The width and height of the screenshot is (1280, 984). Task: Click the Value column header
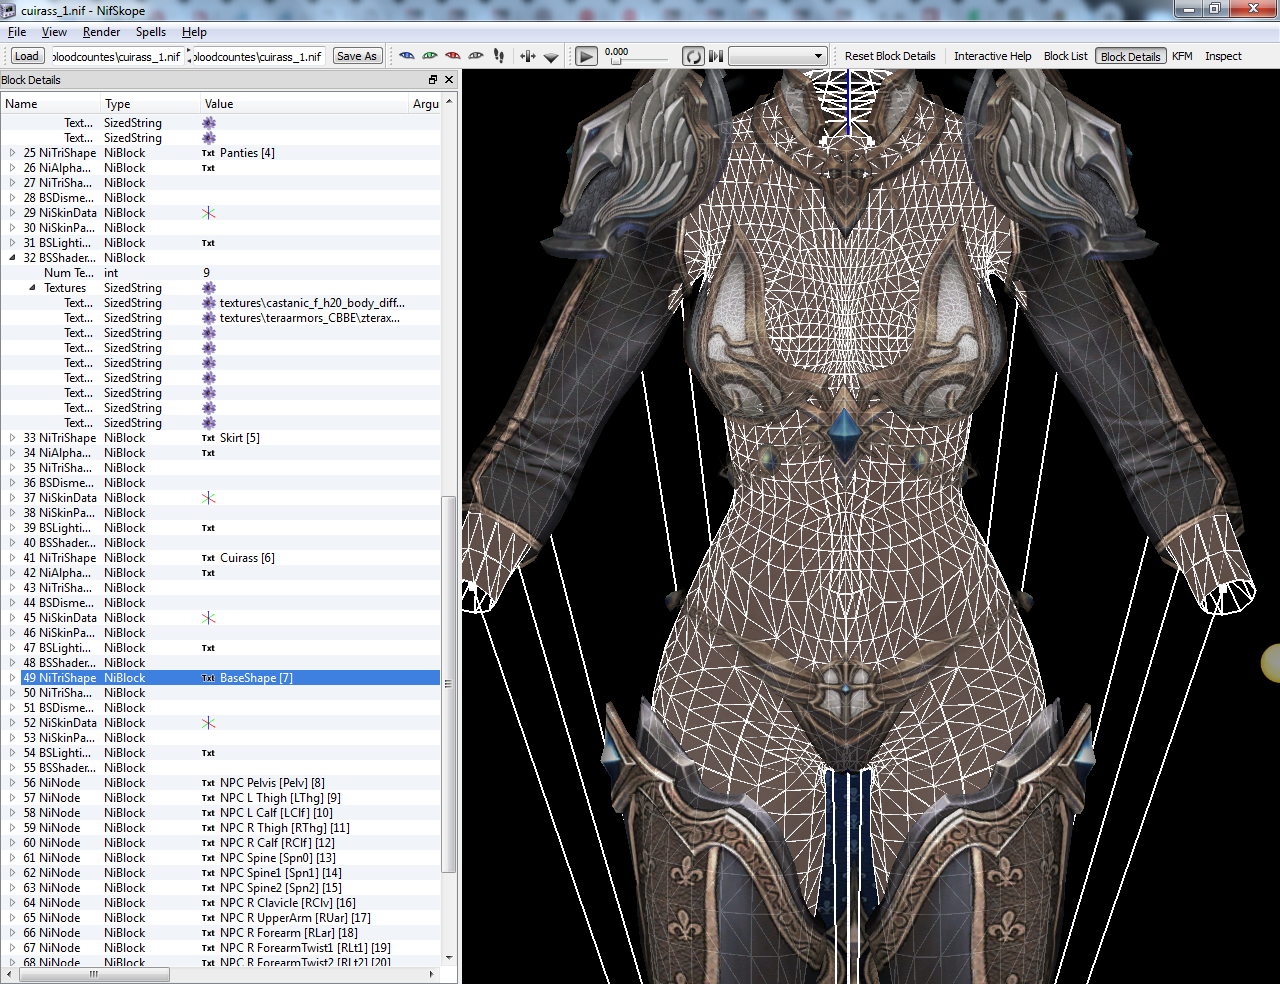coord(304,104)
